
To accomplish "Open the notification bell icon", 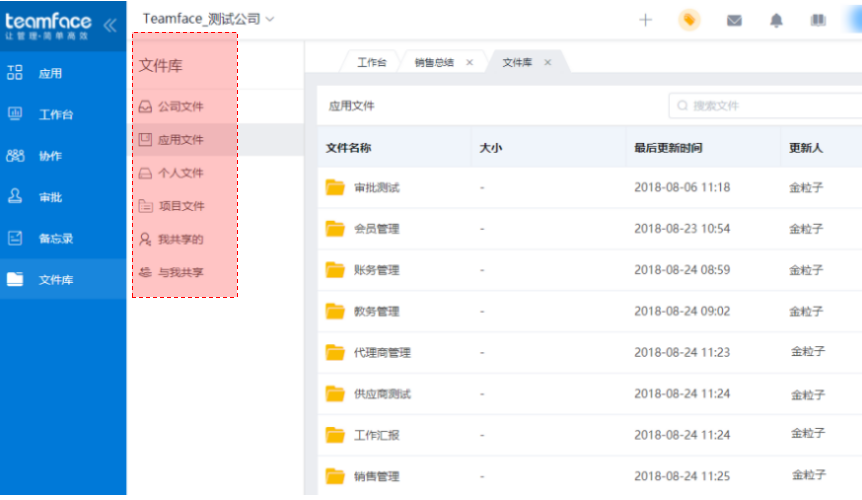I will point(776,21).
